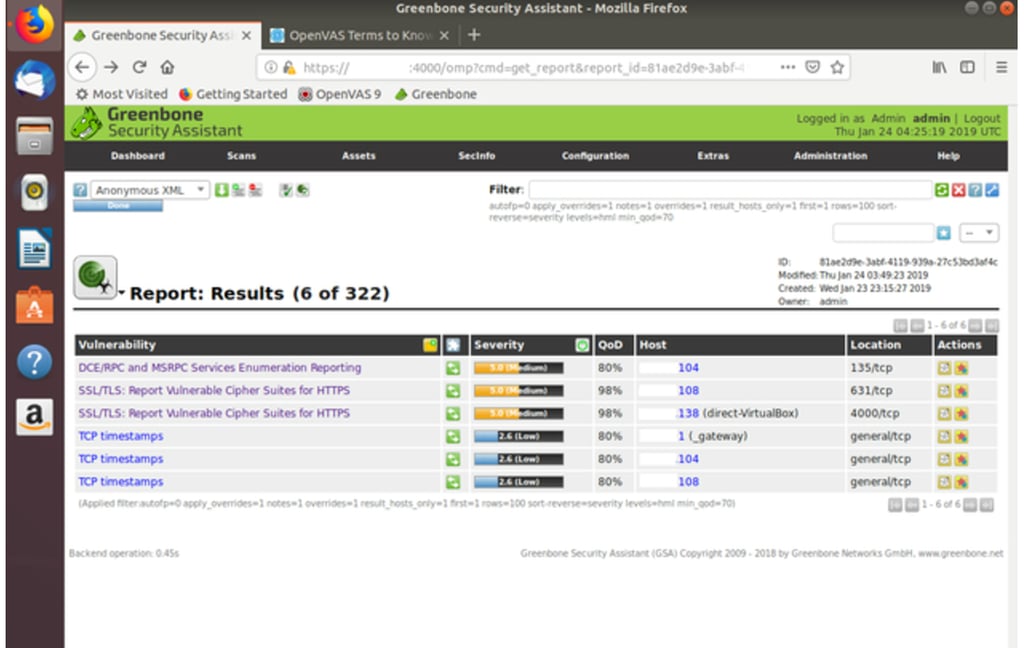This screenshot has height=648, width=1024.
Task: Open corresponding results icon
Action: pos(302,190)
